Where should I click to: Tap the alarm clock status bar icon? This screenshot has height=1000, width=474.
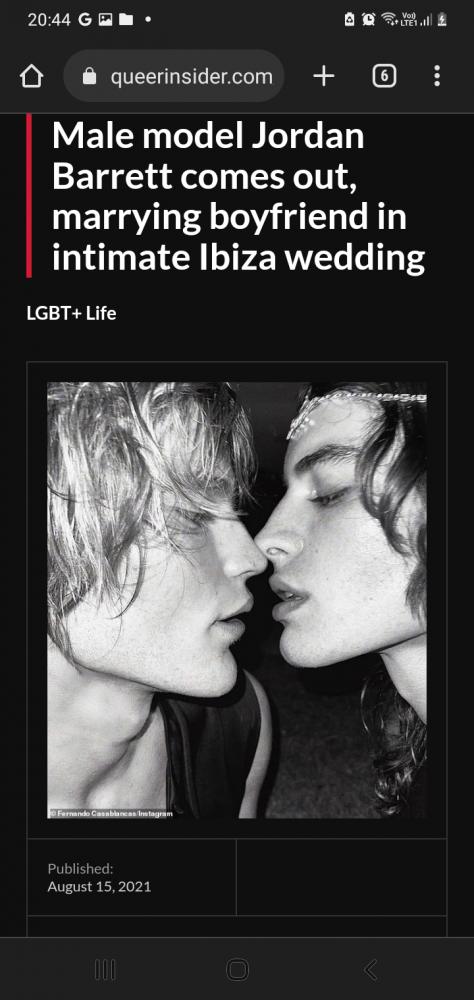pos(368,20)
